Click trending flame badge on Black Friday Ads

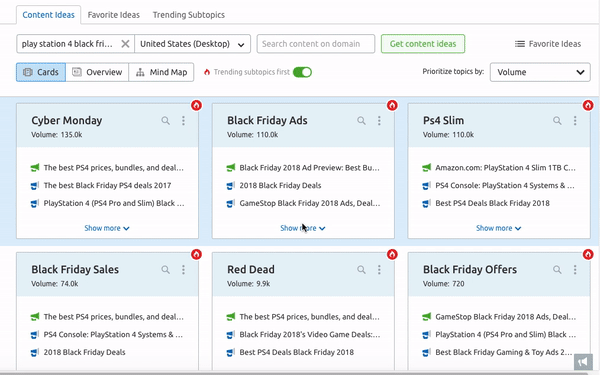point(392,105)
